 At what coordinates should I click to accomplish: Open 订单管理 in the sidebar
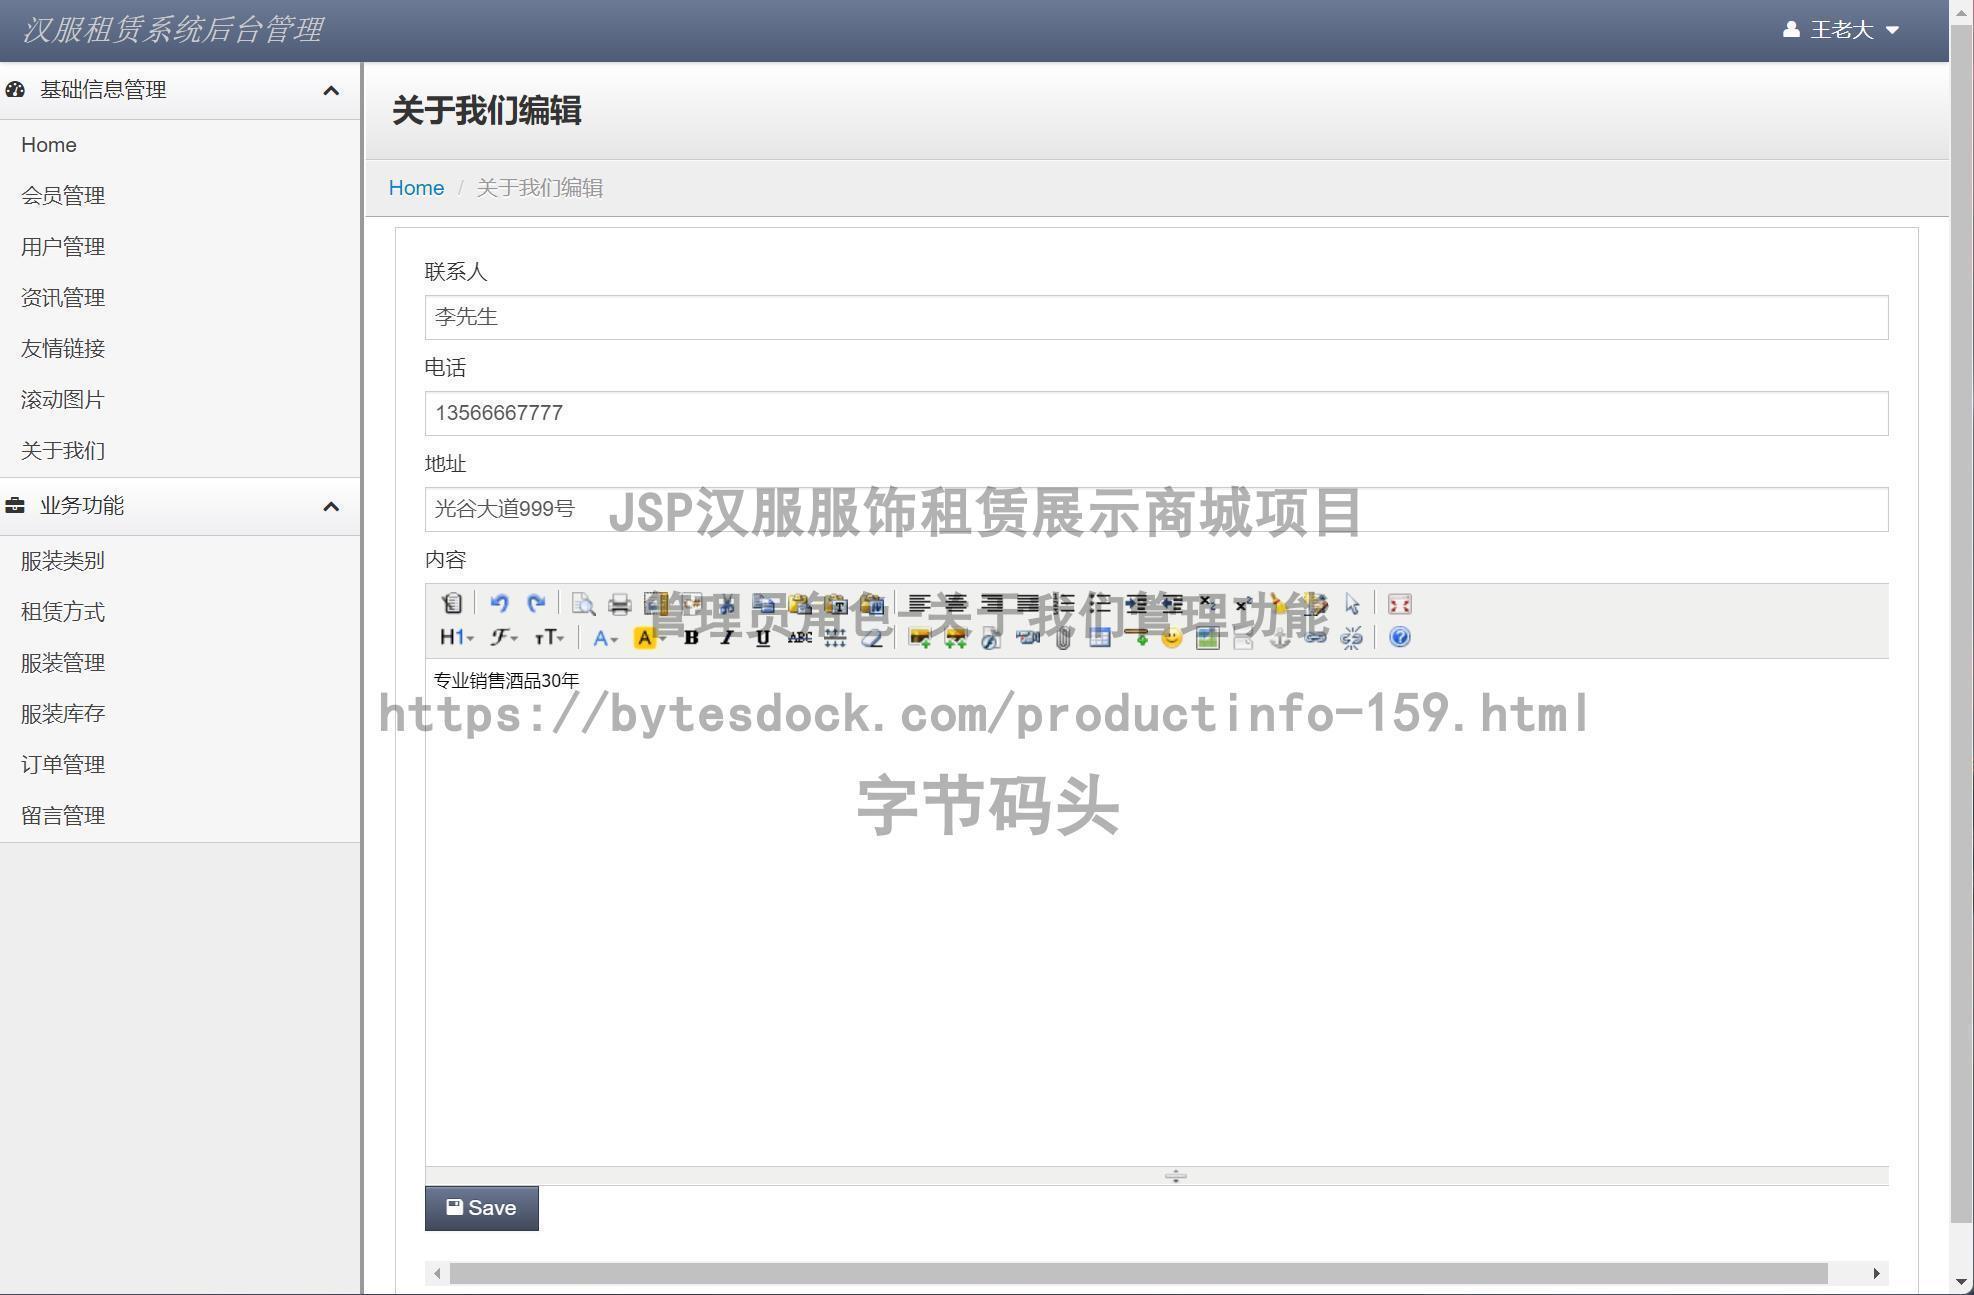point(63,765)
